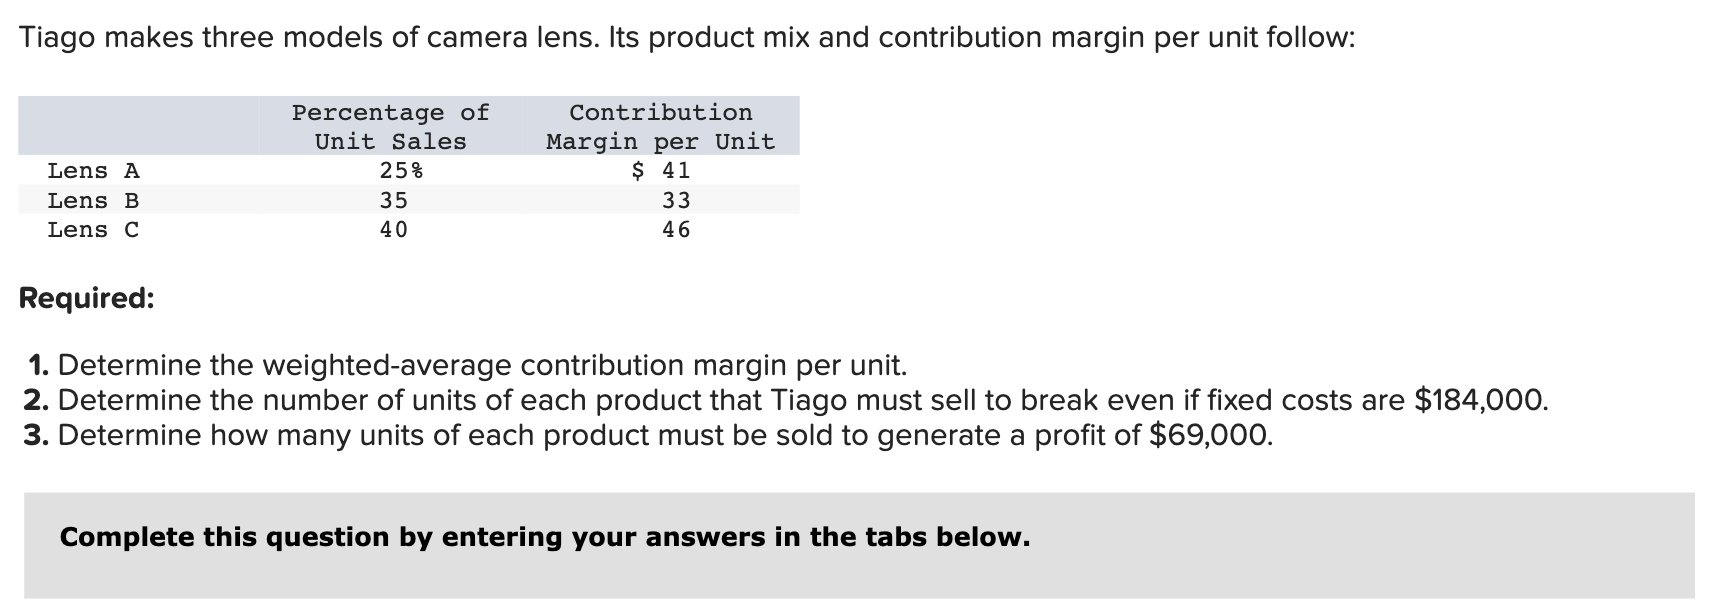
Task: Click the $ 41 contribution margin value
Action: (661, 171)
